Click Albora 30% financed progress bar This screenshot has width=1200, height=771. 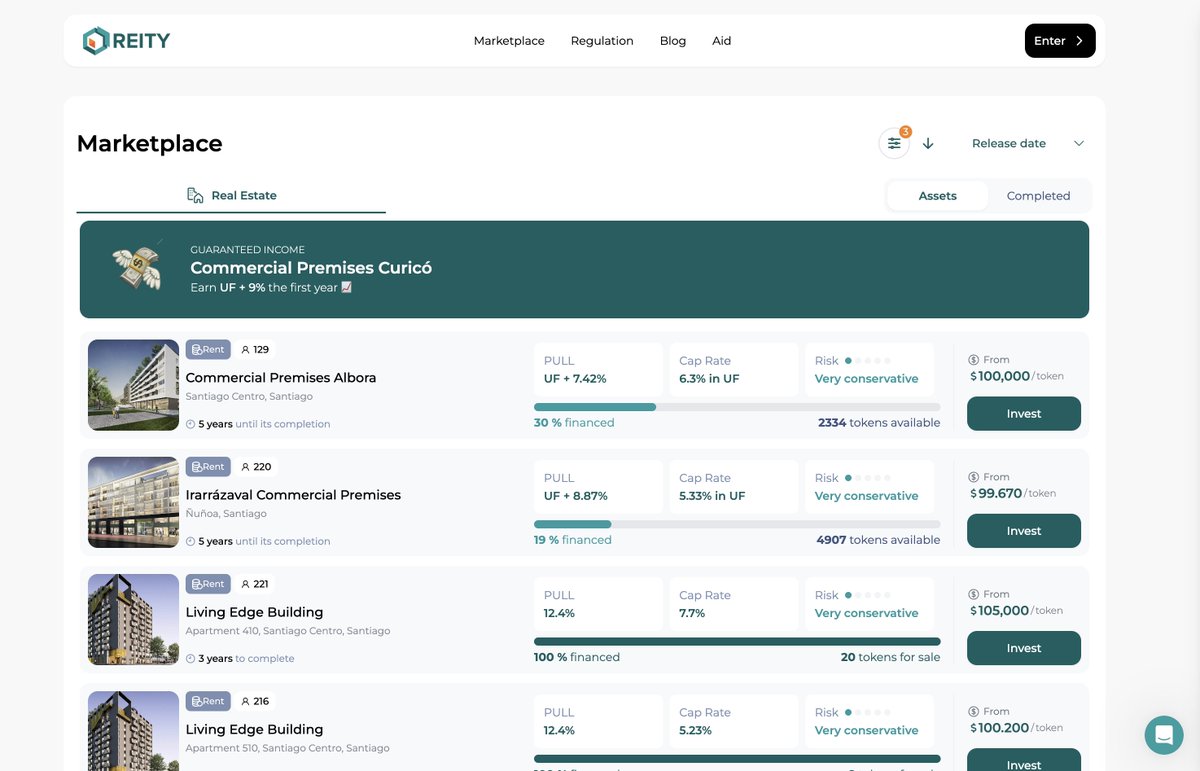[737, 407]
